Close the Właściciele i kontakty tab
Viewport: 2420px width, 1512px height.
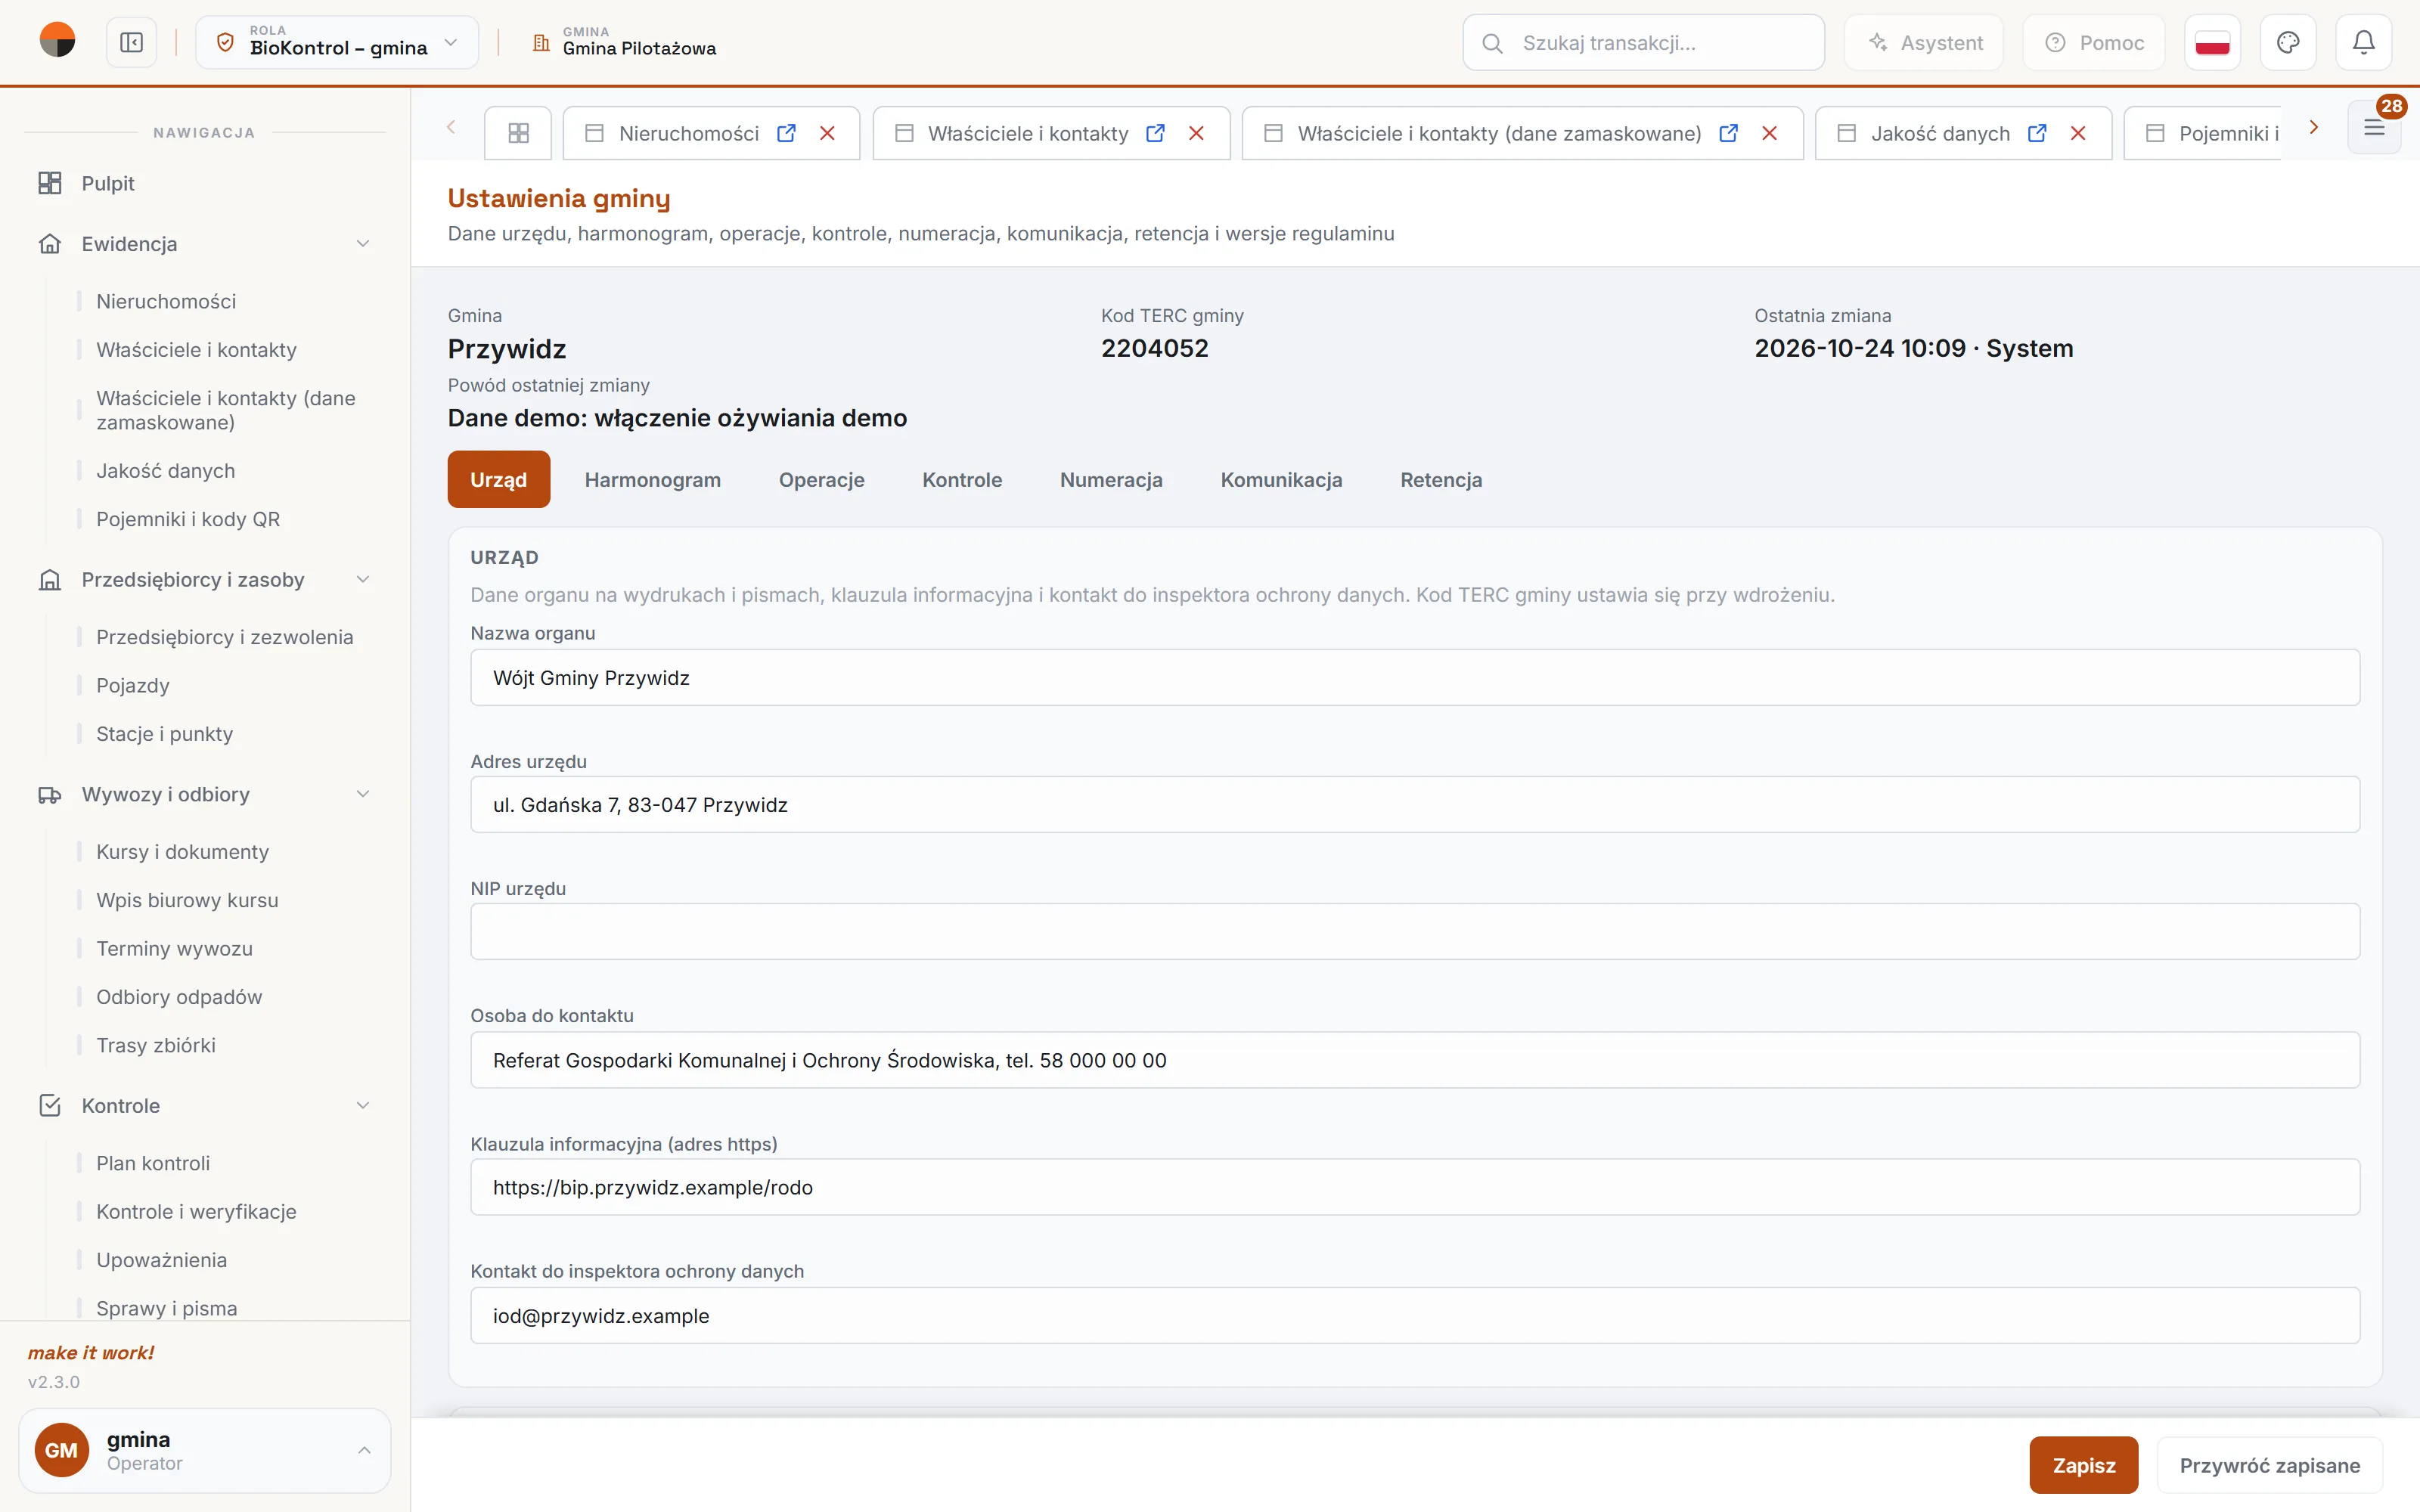[1196, 133]
